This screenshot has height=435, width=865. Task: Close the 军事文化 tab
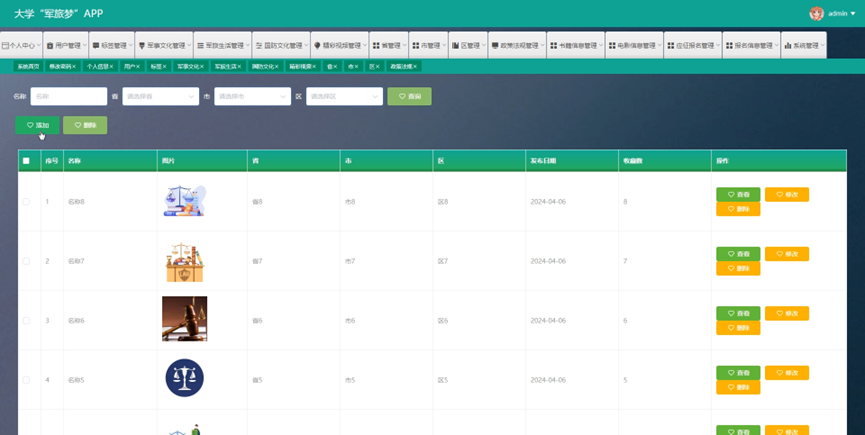tap(201, 66)
